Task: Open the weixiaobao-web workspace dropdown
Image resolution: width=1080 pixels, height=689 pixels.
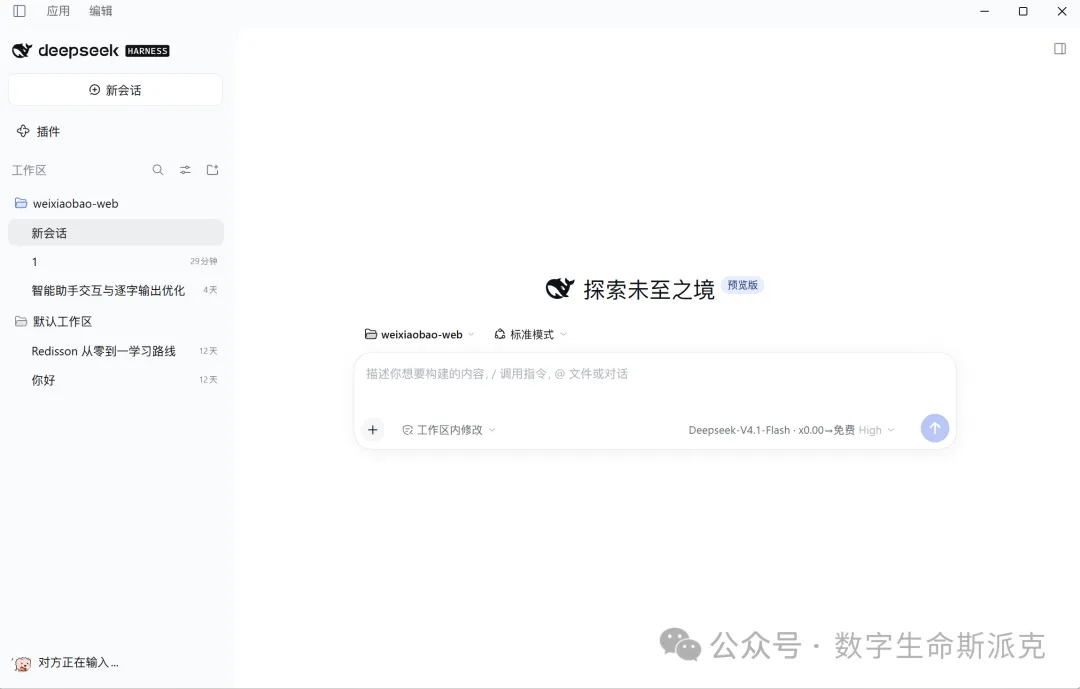Action: 419,334
